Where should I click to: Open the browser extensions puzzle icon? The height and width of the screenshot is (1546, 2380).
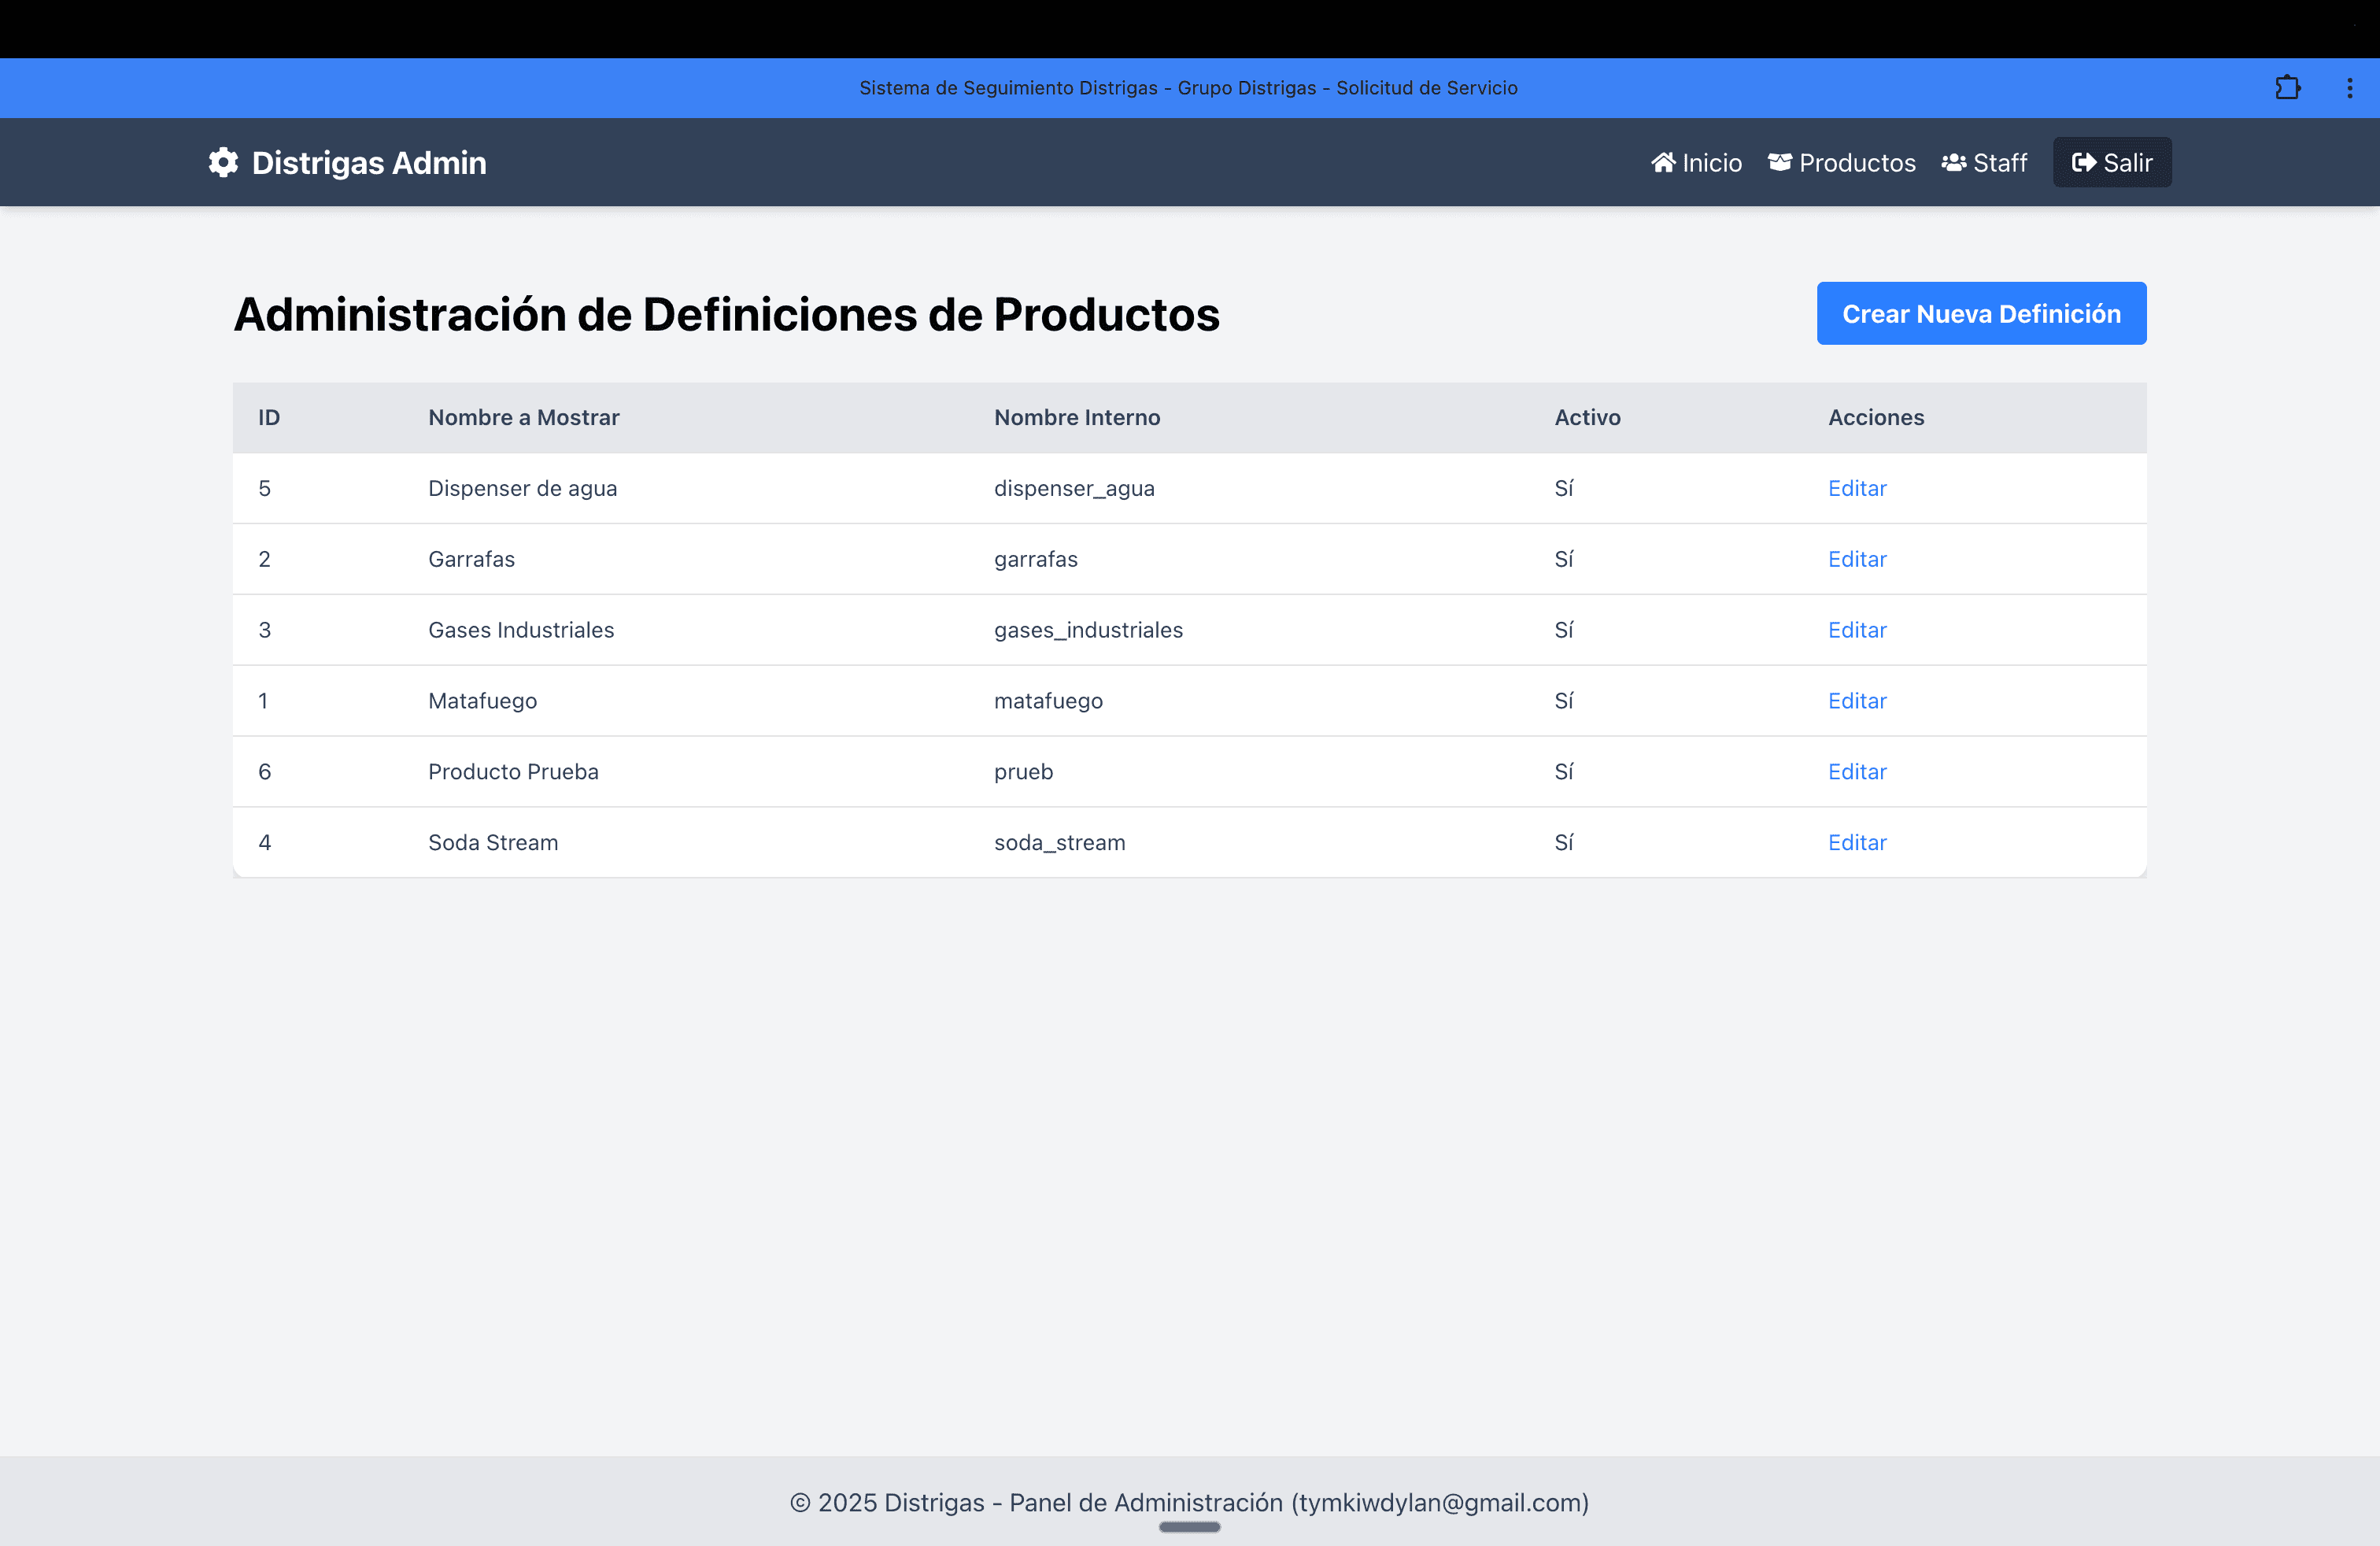(2287, 88)
